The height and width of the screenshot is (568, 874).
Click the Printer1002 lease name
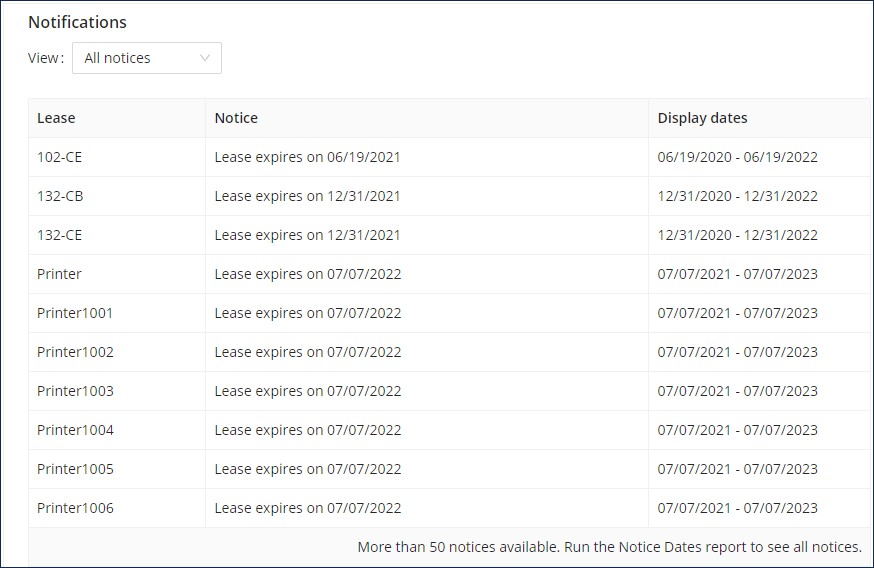coord(75,352)
